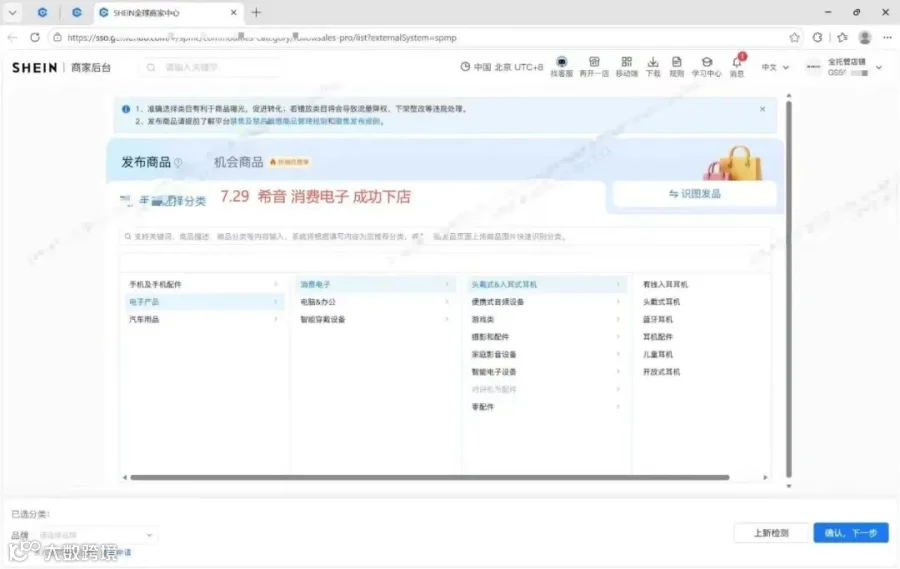The height and width of the screenshot is (569, 900).
Task: Open the prohibited goods rules link in notice
Action: (278, 121)
